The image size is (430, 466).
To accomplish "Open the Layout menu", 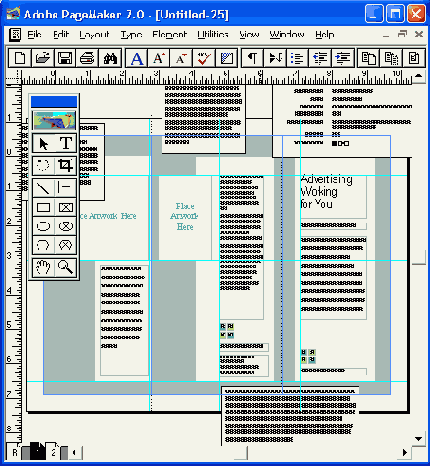I will click(x=94, y=35).
